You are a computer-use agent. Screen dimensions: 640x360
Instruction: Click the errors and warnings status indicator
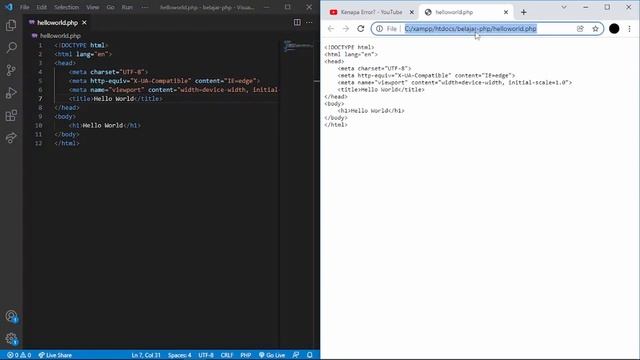coord(19,355)
